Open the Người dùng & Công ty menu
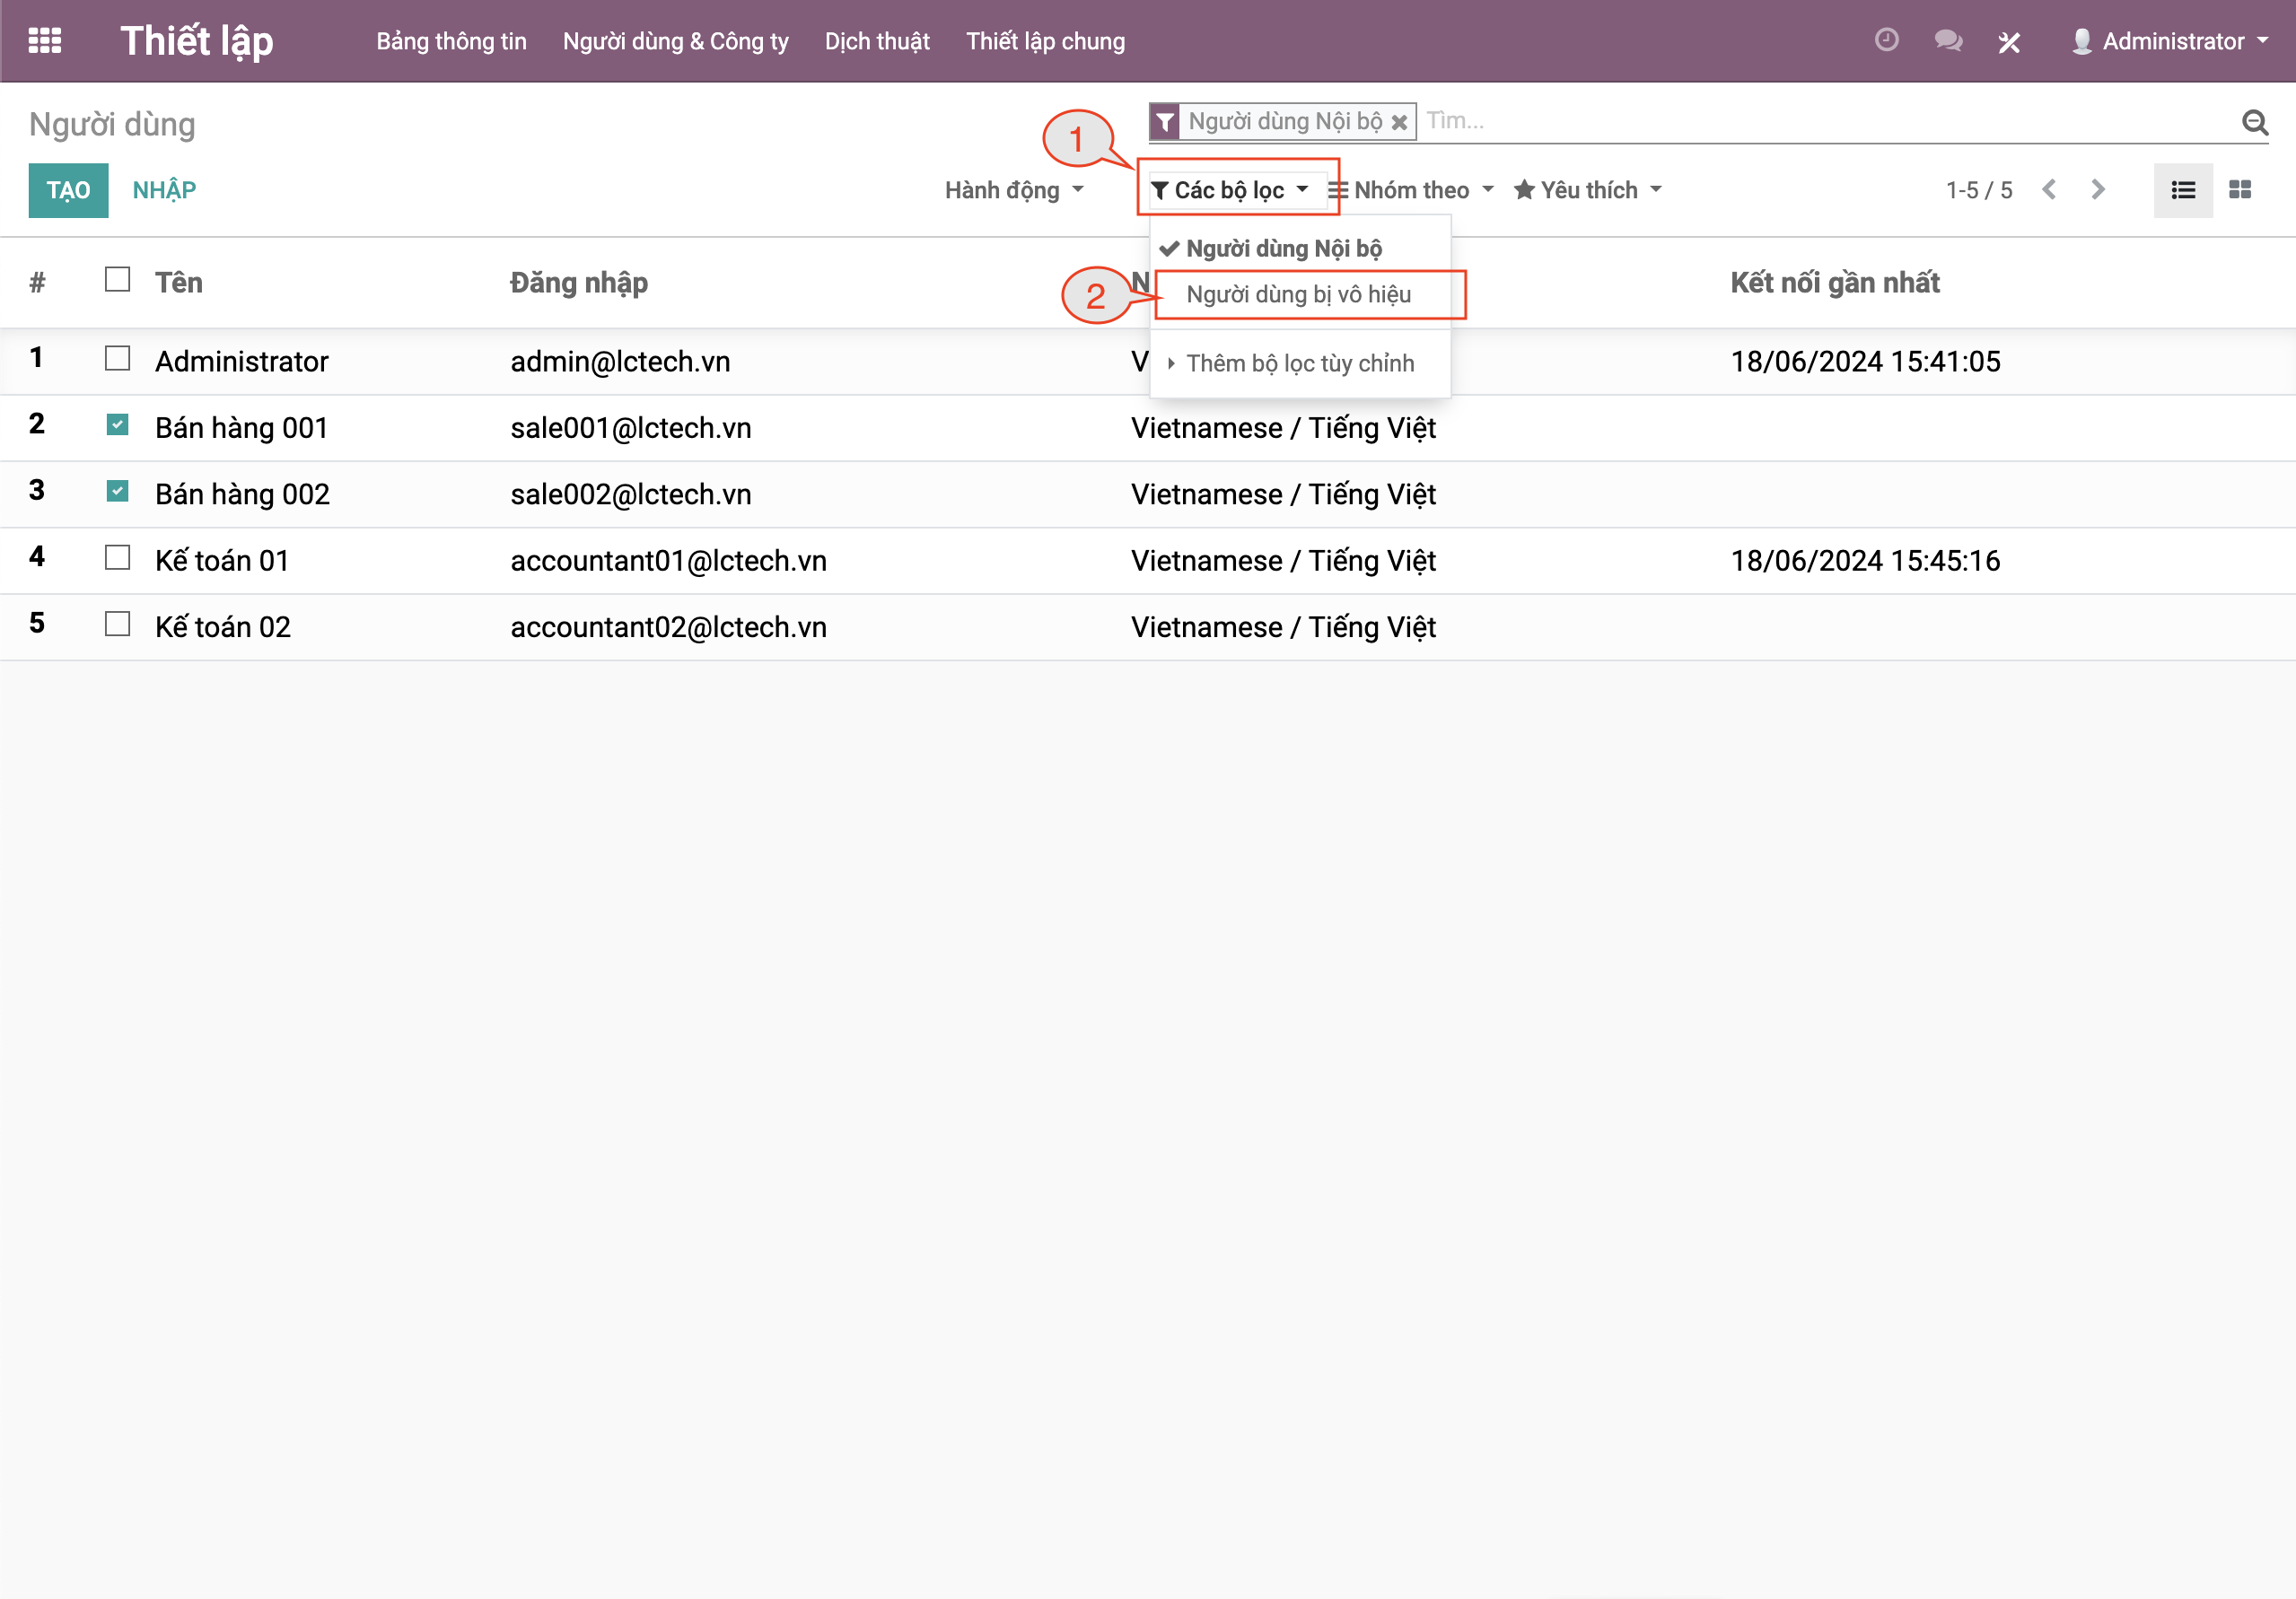2296x1599 pixels. (x=675, y=41)
